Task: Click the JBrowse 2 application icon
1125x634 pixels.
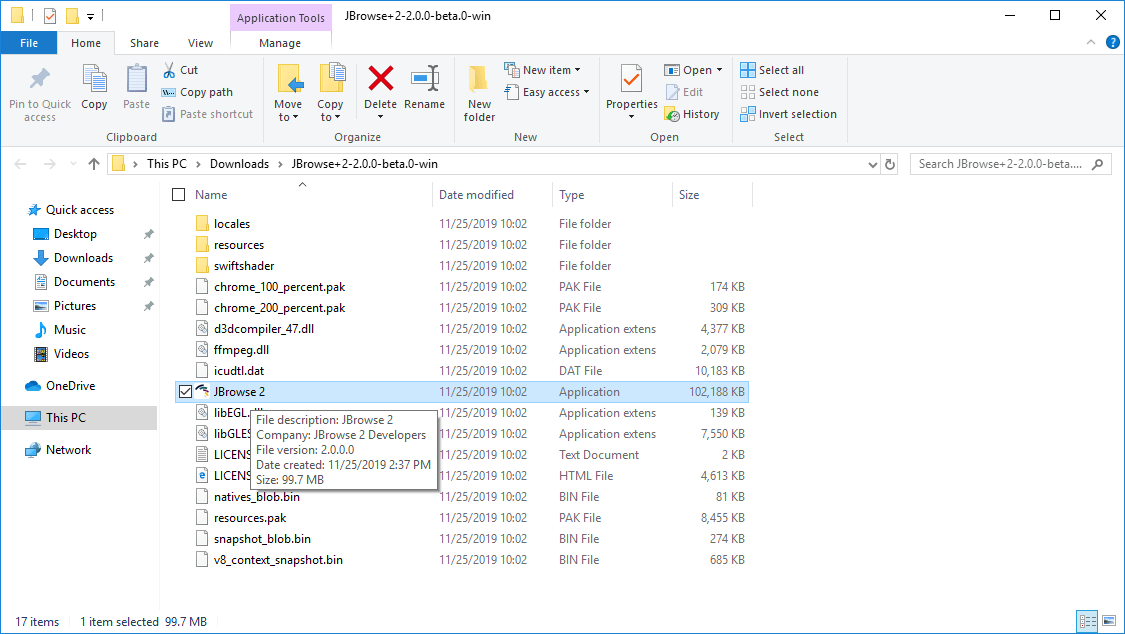Action: point(202,392)
